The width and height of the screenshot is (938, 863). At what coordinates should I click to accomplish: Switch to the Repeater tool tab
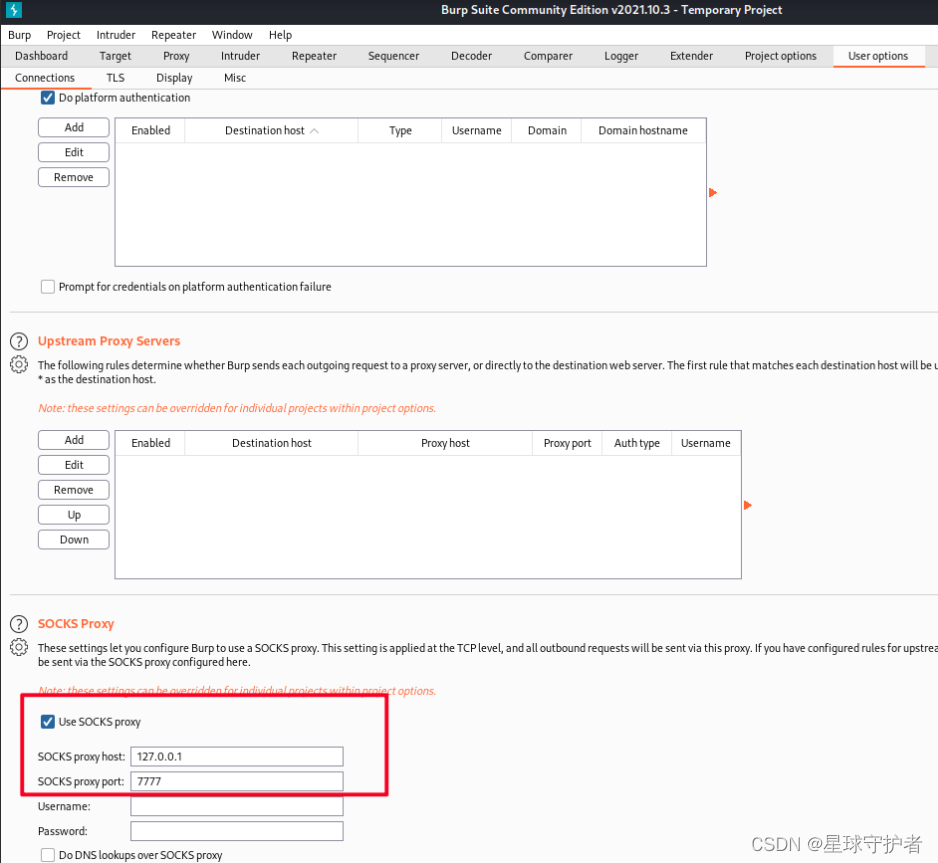pos(314,56)
